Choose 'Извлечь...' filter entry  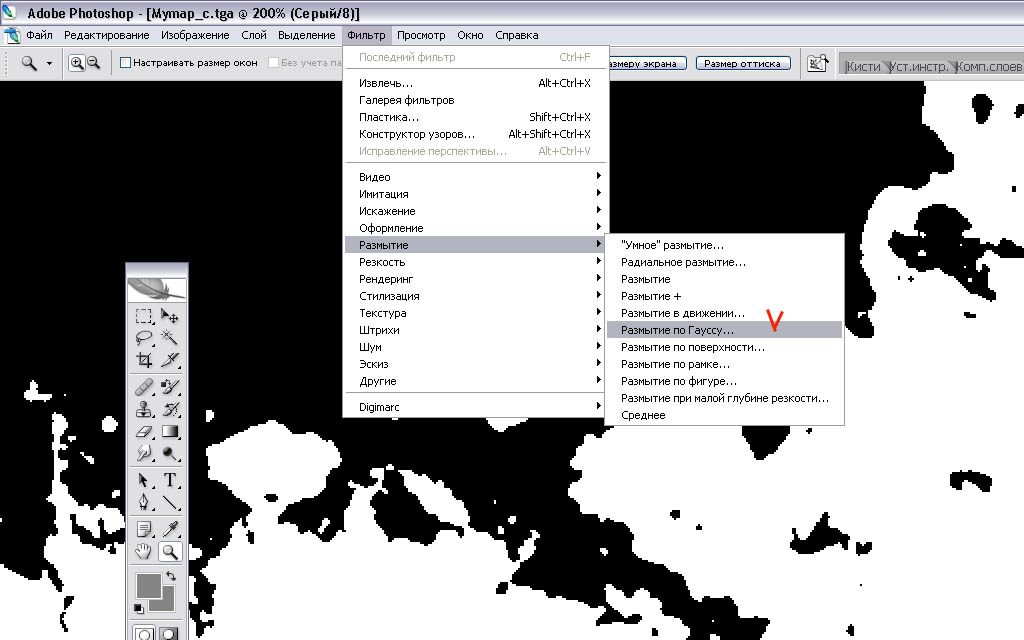click(x=475, y=83)
